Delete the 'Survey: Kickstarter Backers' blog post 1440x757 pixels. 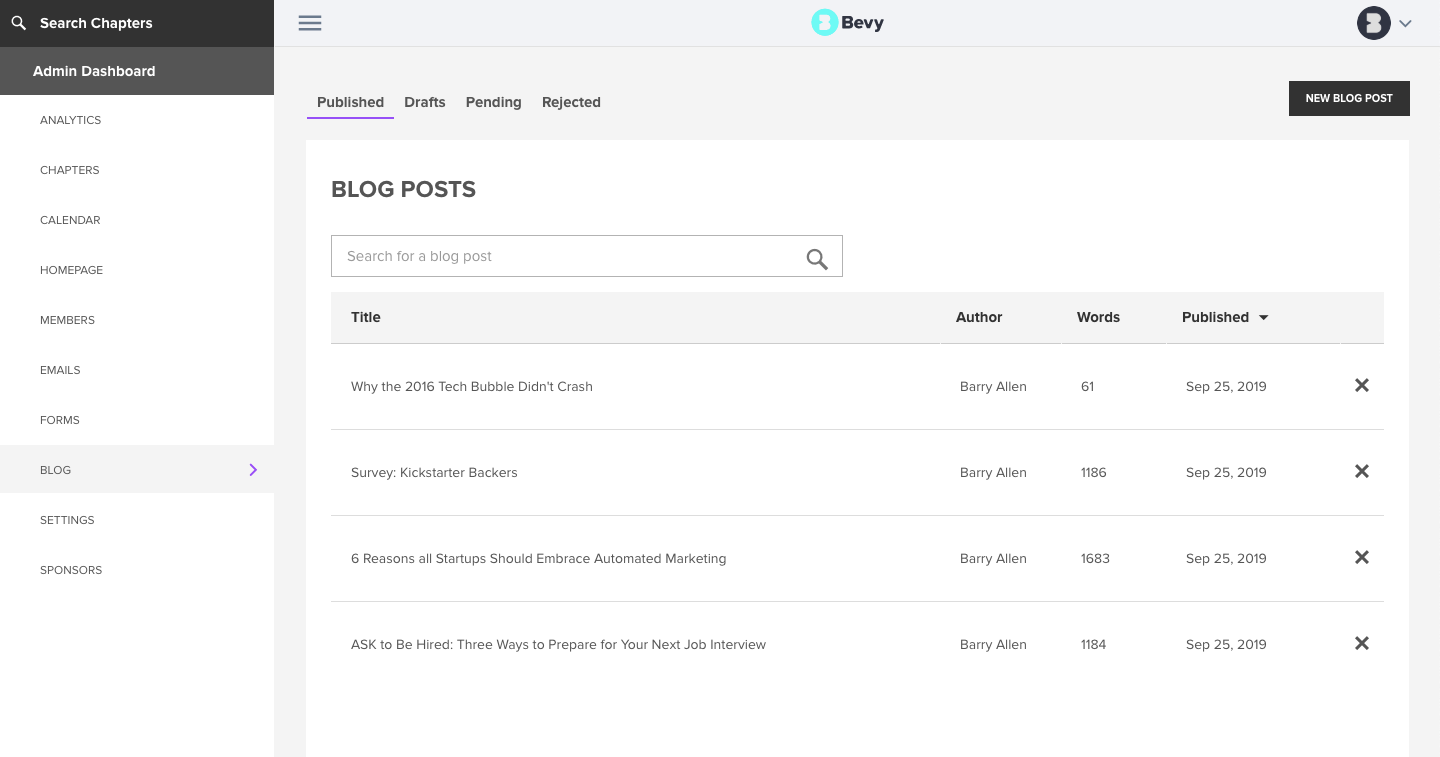[x=1361, y=471]
